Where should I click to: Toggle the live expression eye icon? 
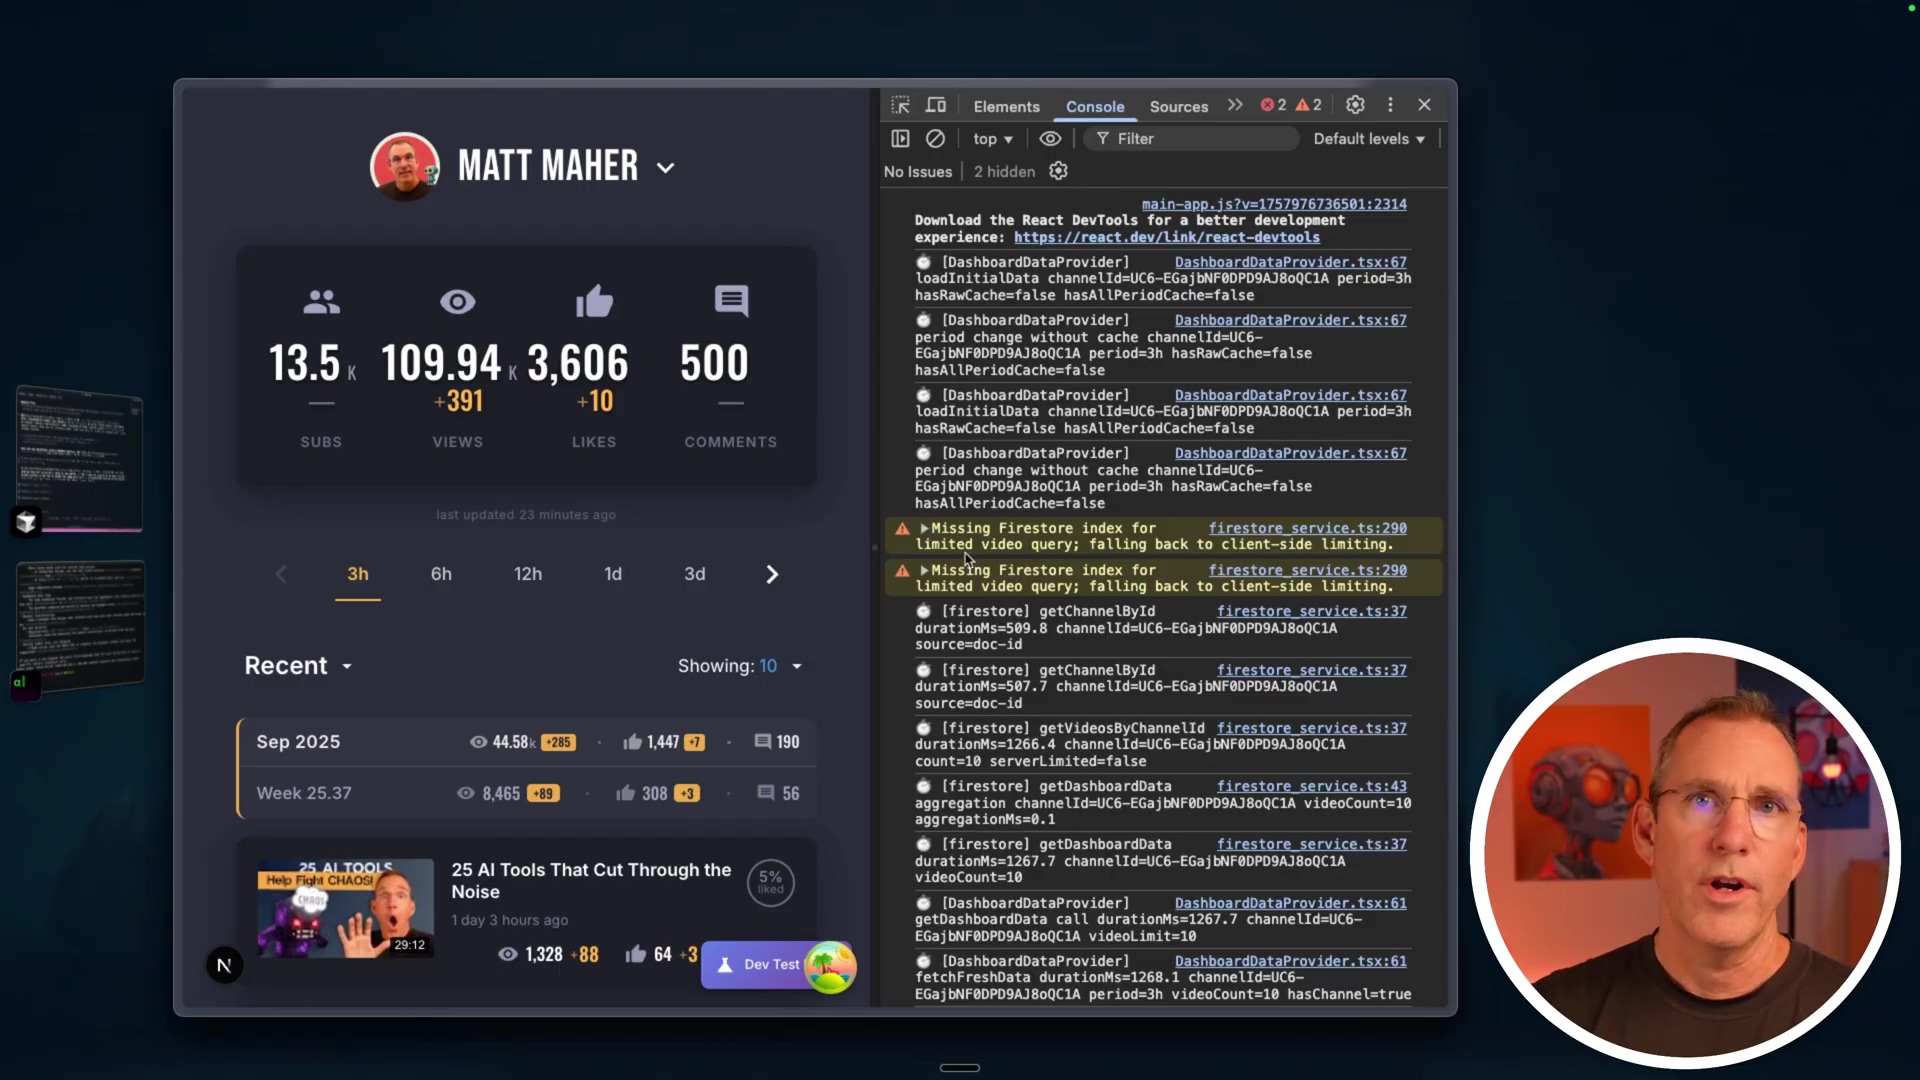pos(1050,139)
